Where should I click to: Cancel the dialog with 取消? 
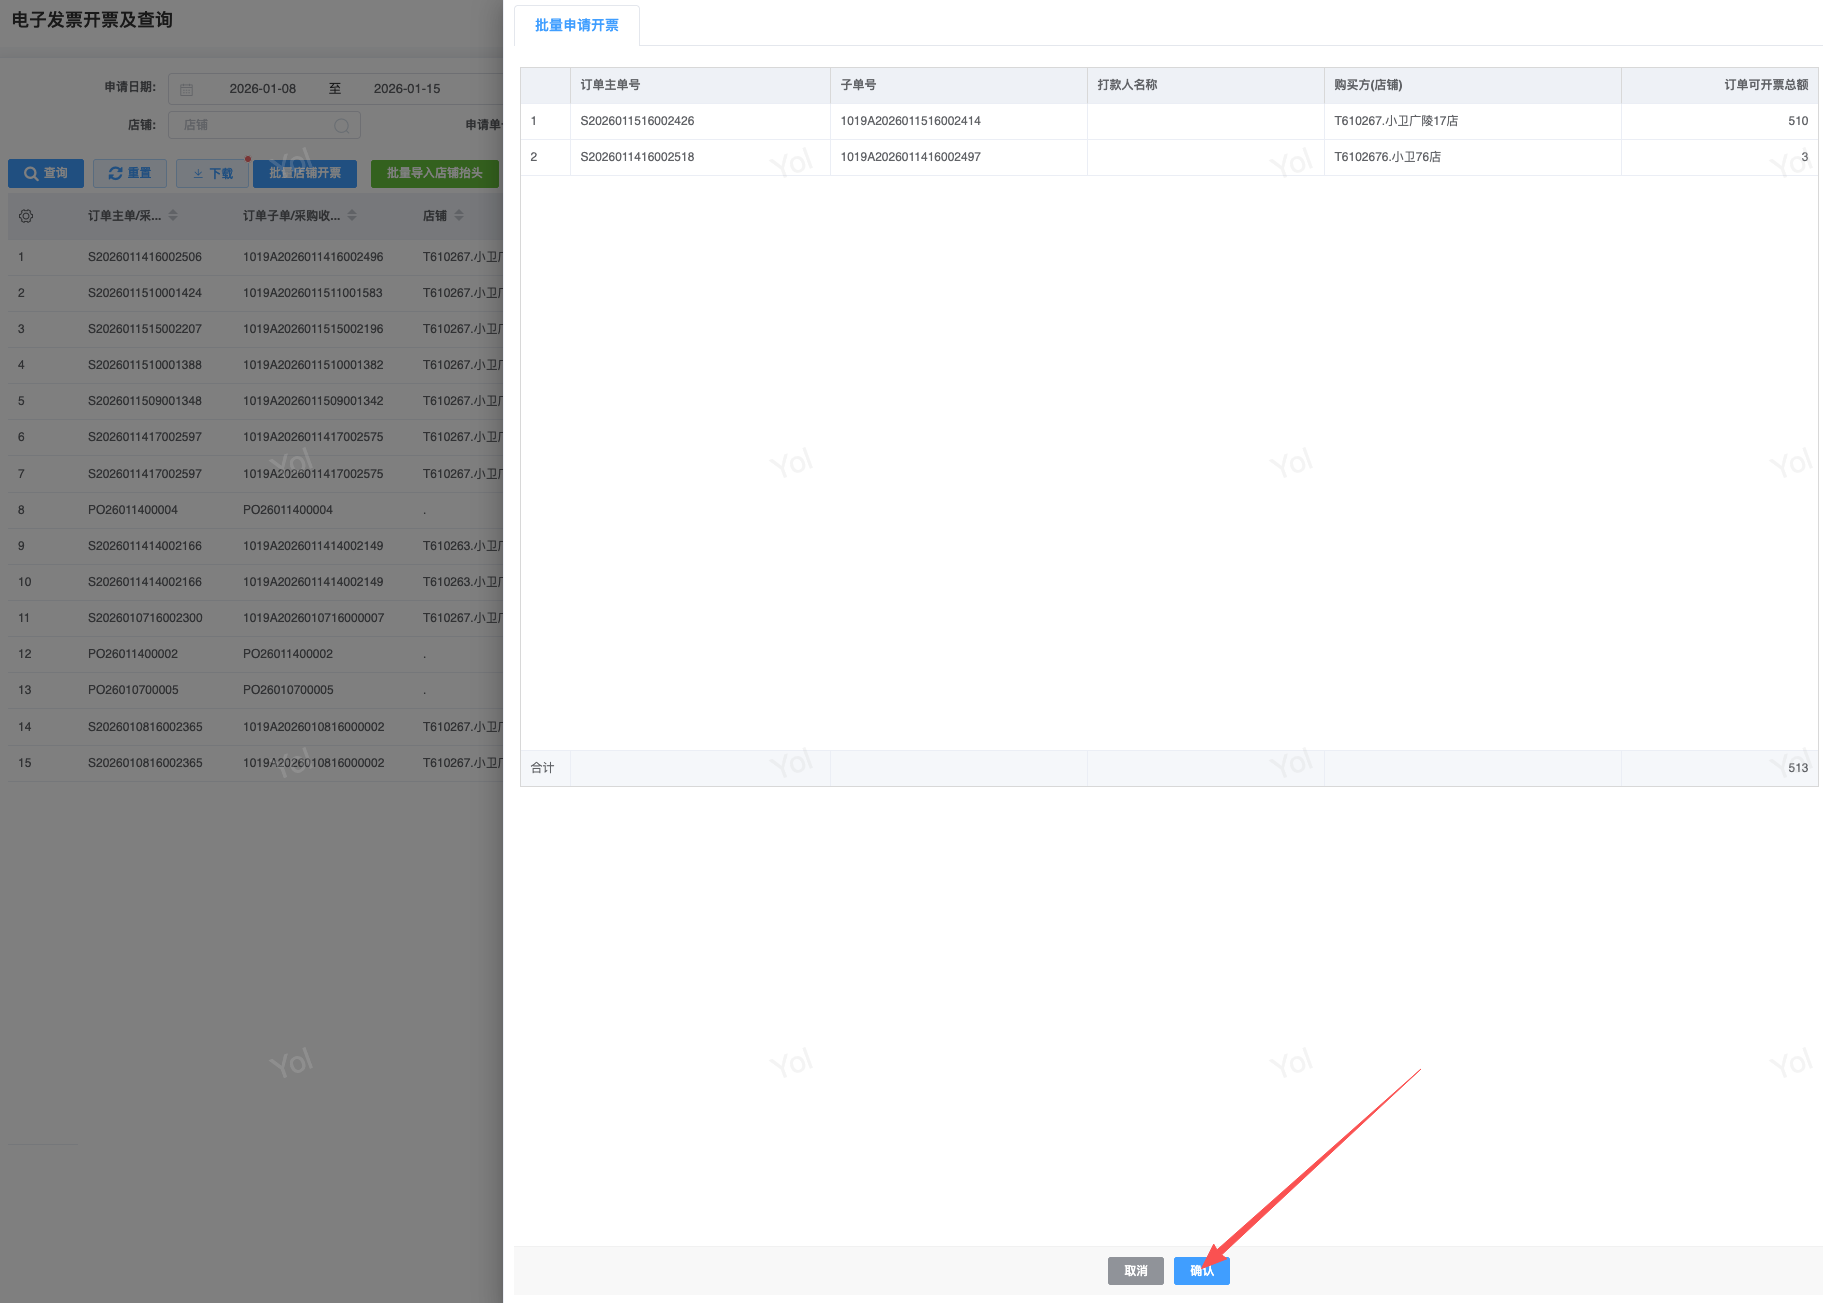pyautogui.click(x=1136, y=1271)
